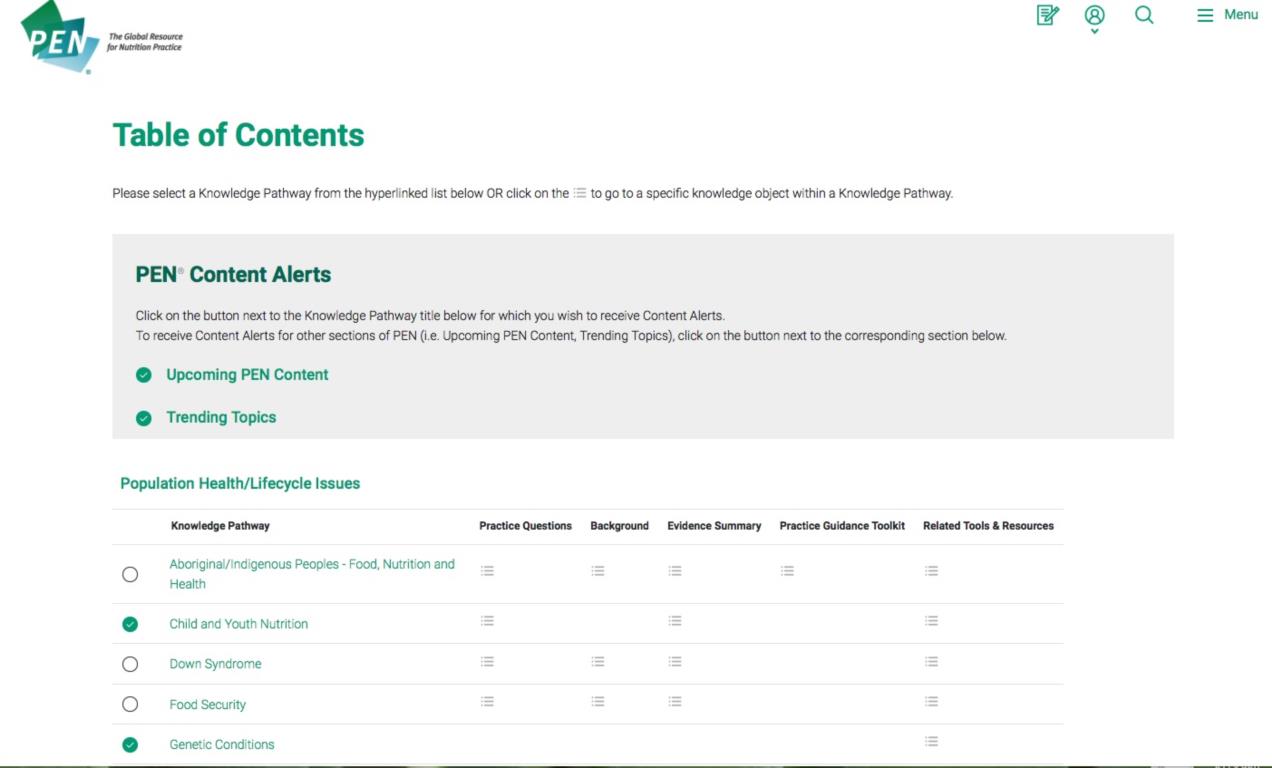Open the notes/edit icon in the header

1047,15
